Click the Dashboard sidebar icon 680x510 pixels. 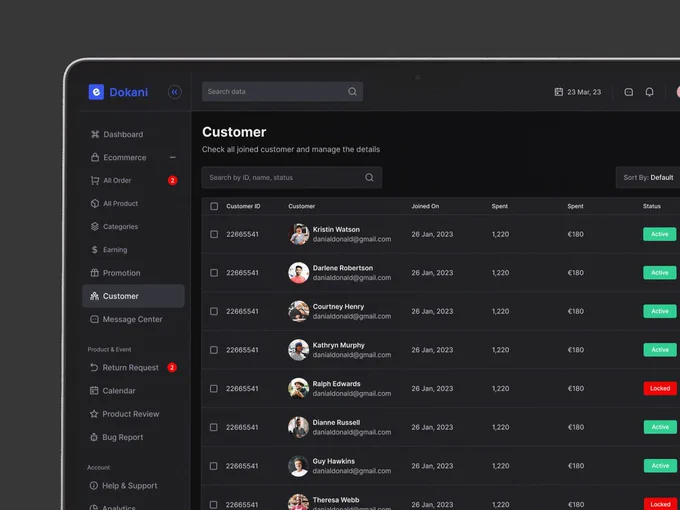point(95,134)
